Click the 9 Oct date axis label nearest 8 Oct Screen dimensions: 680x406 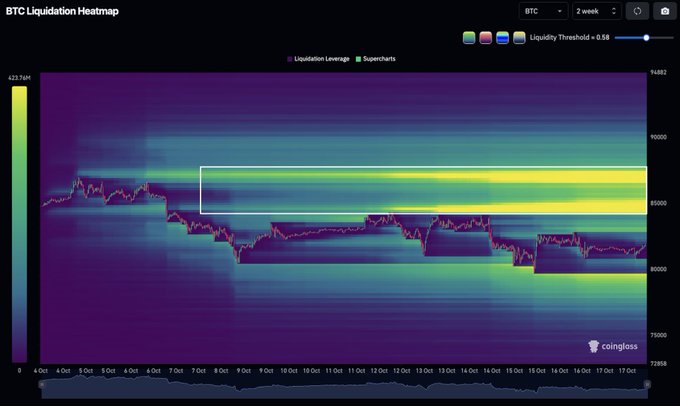[244, 371]
